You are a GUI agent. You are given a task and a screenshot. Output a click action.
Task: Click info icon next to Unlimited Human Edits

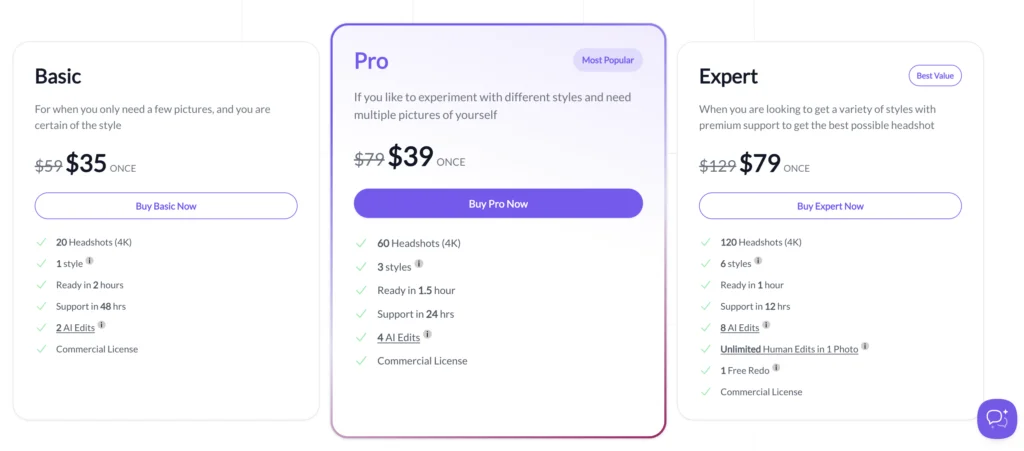point(865,347)
